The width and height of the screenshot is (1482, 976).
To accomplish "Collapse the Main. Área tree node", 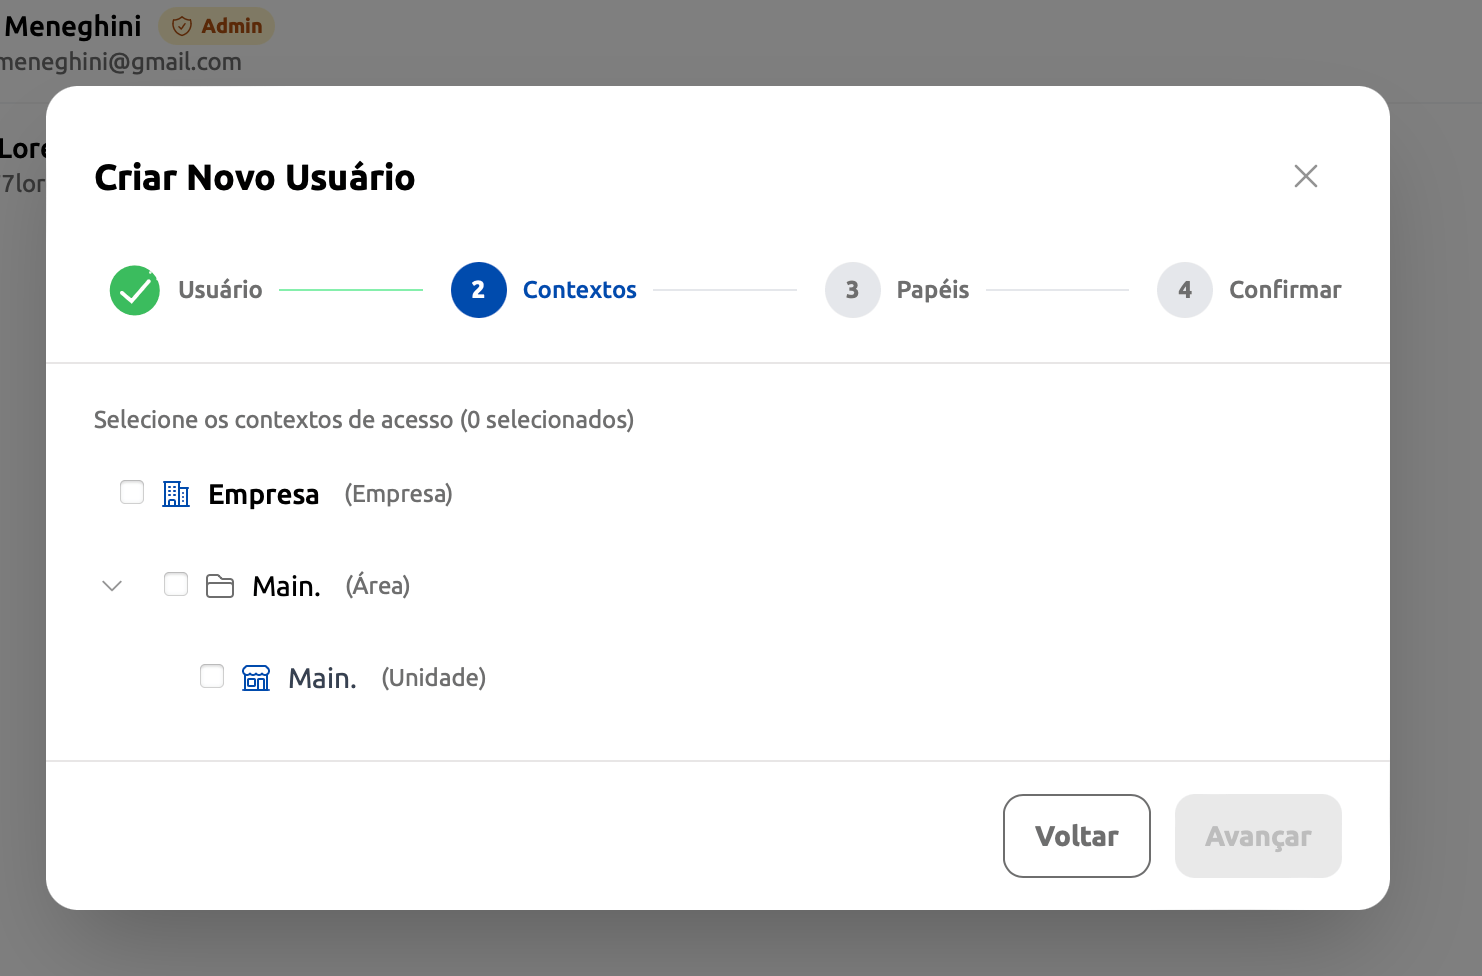I will tap(112, 586).
